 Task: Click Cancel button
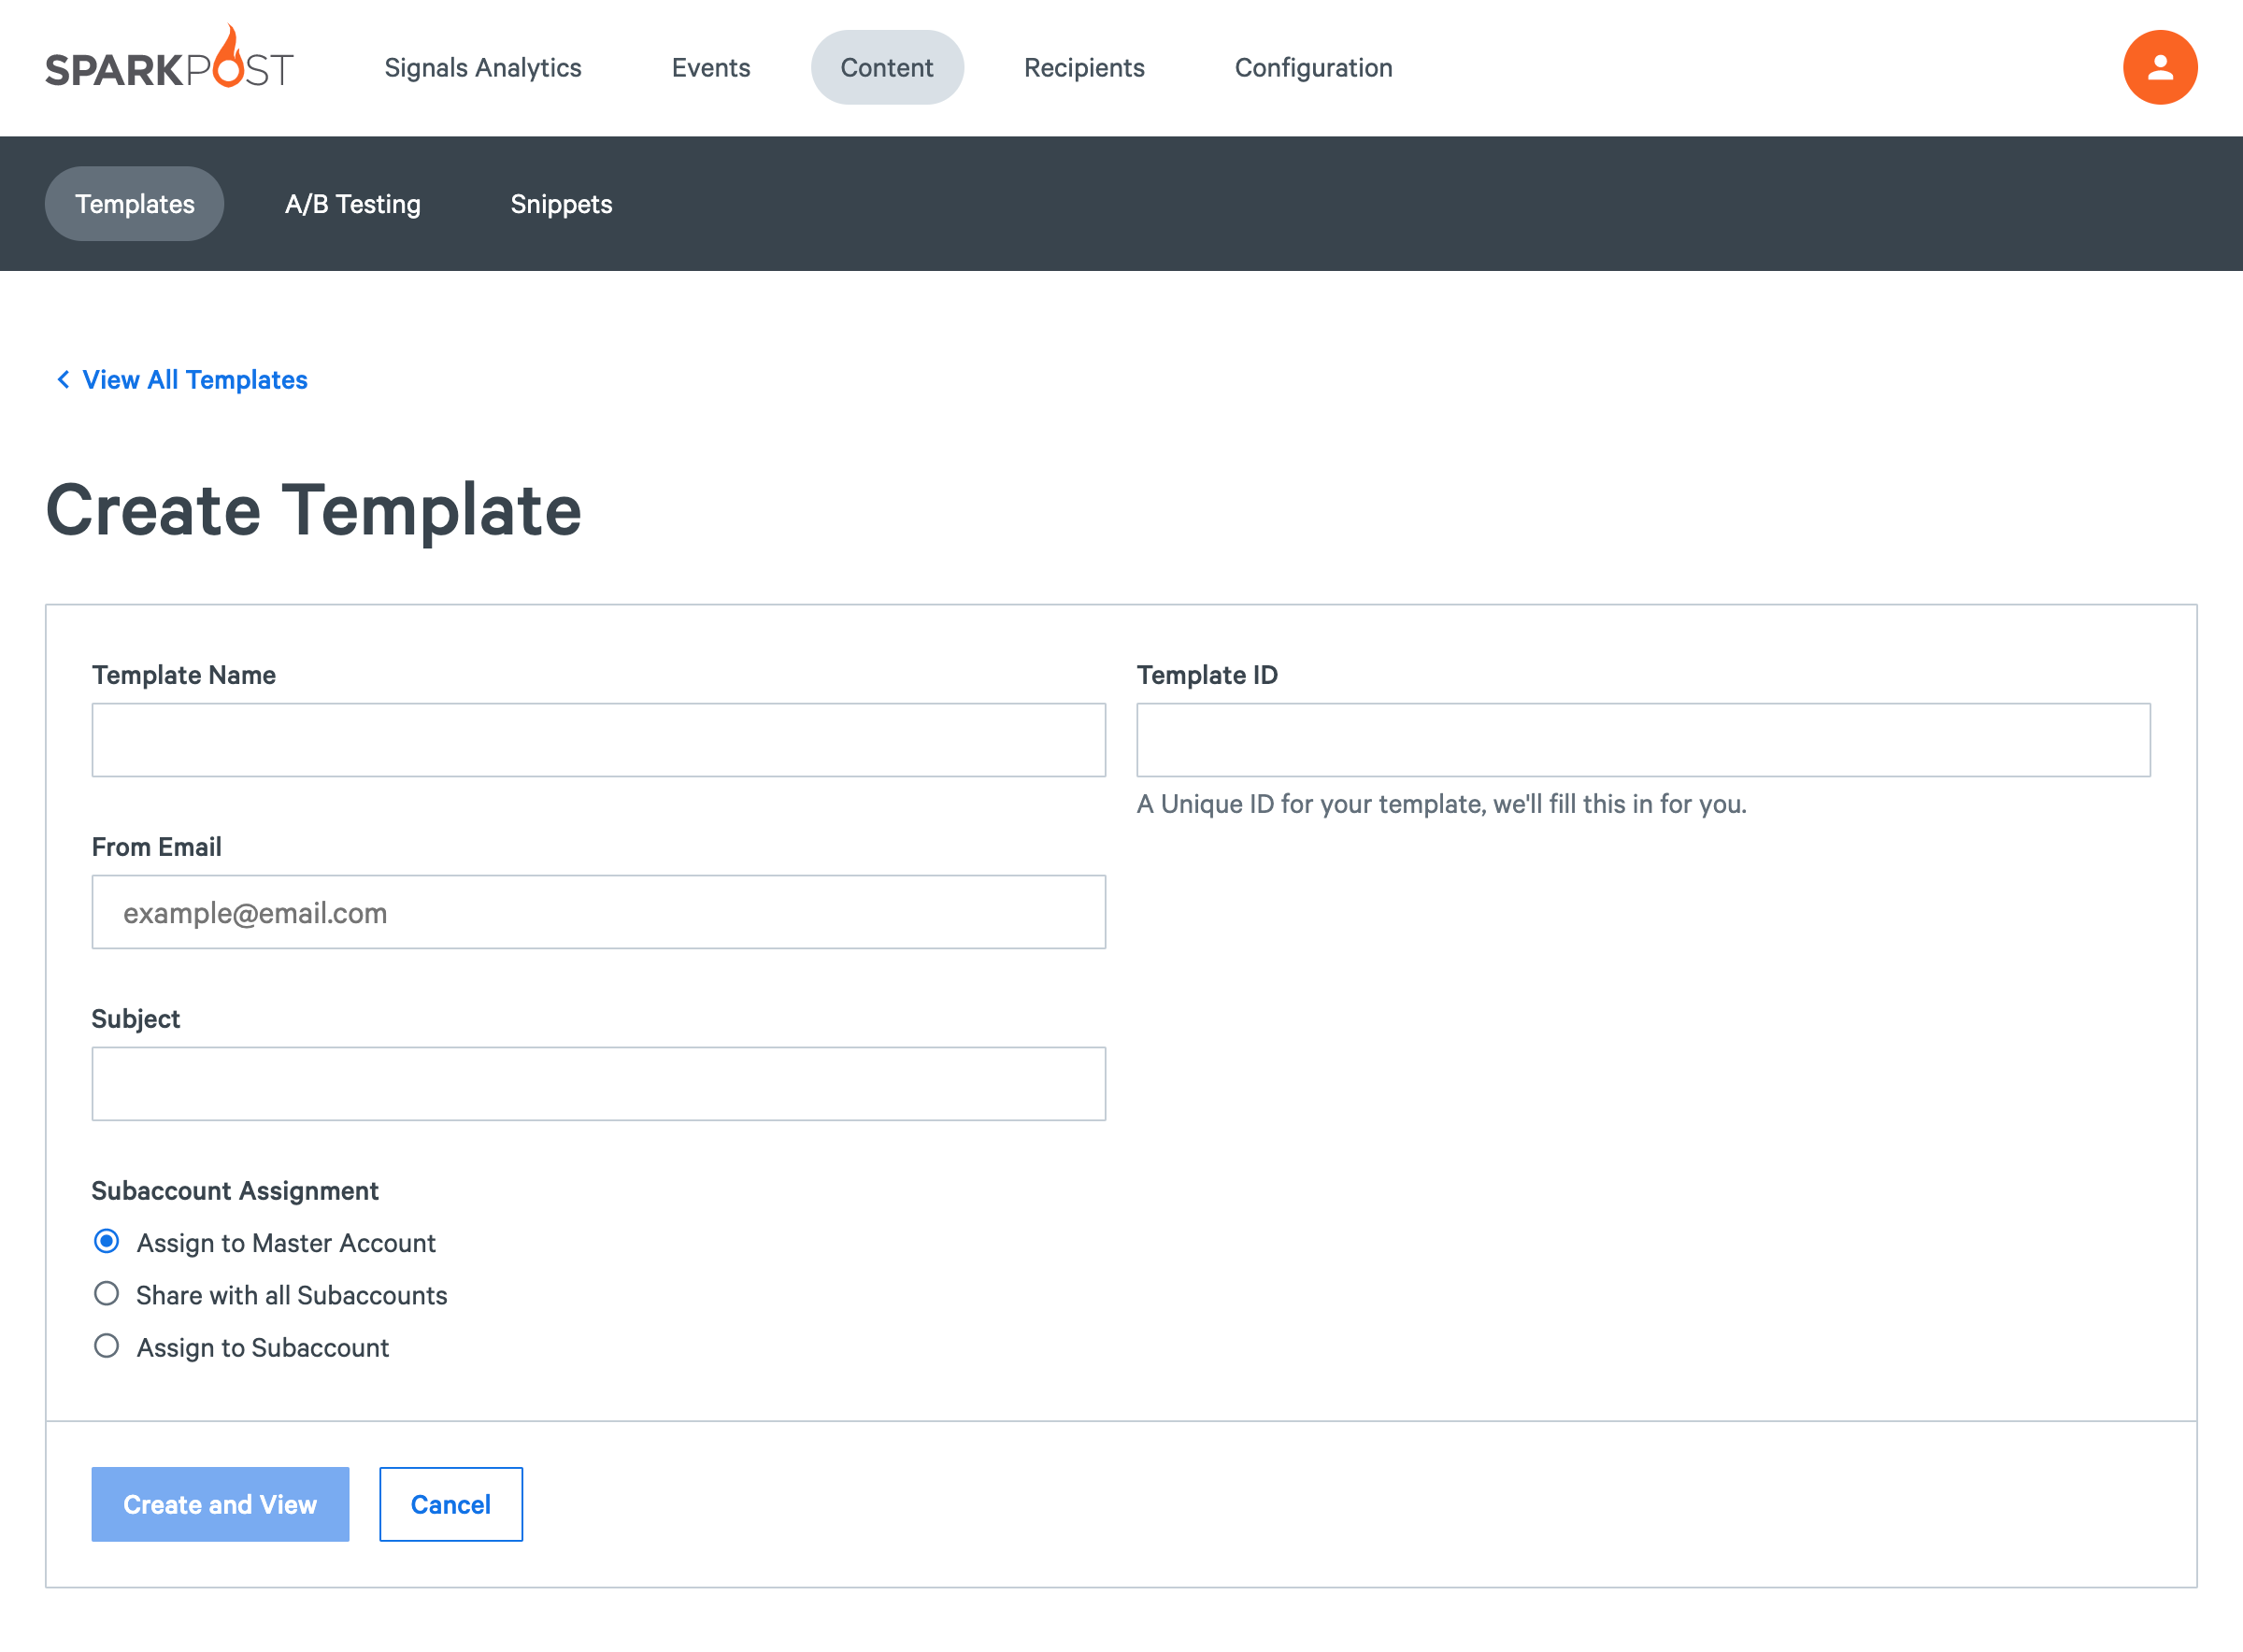[450, 1504]
